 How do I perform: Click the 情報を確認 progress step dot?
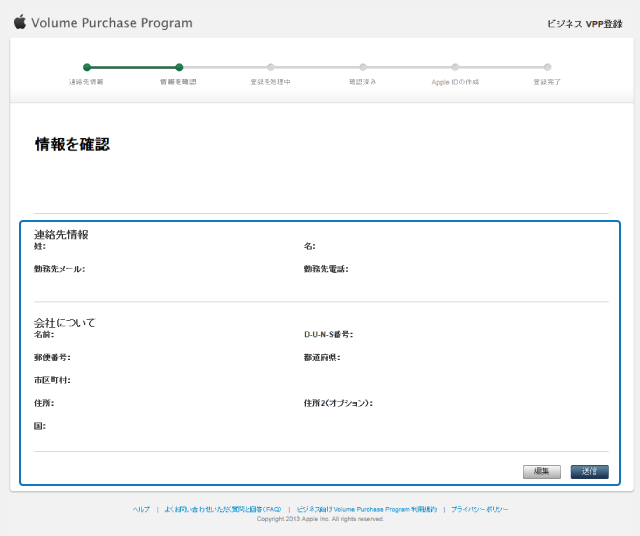coord(179,67)
